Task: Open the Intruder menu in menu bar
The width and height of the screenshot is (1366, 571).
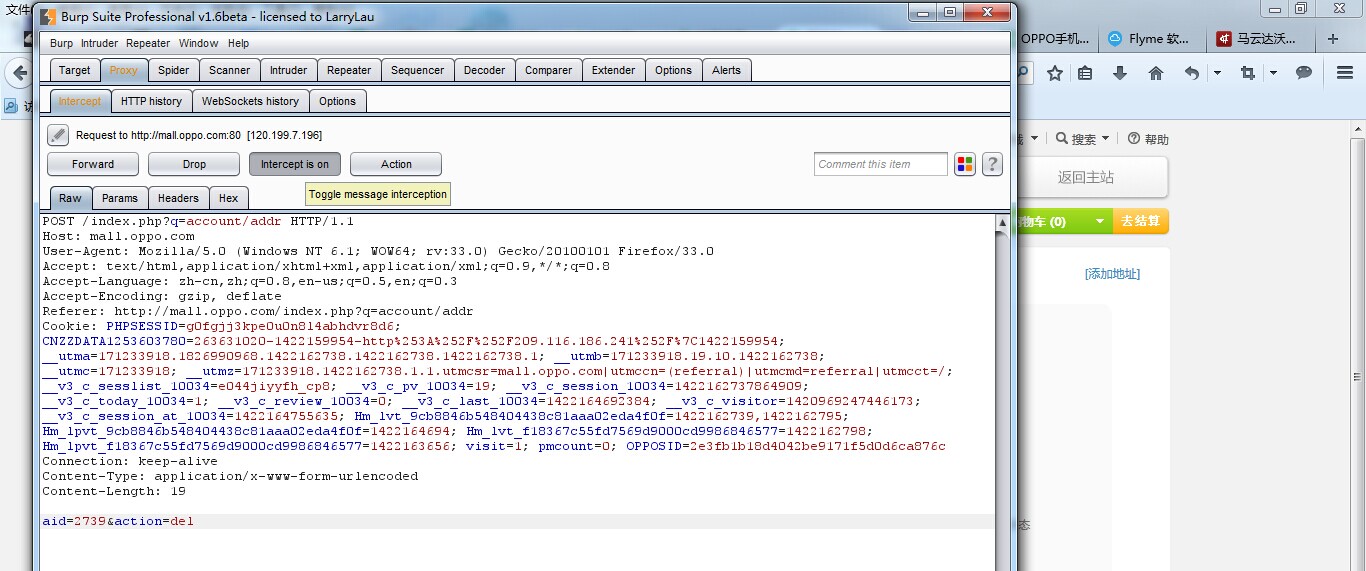Action: [x=99, y=43]
